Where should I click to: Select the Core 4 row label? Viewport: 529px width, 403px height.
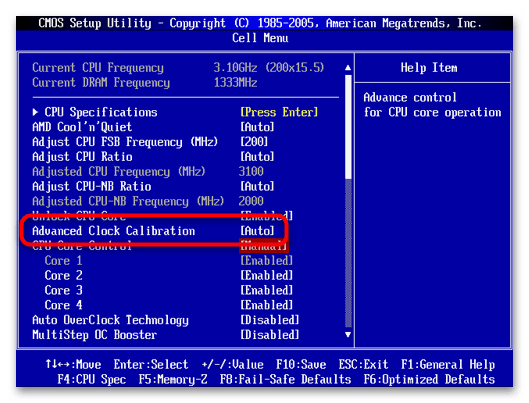coord(63,305)
